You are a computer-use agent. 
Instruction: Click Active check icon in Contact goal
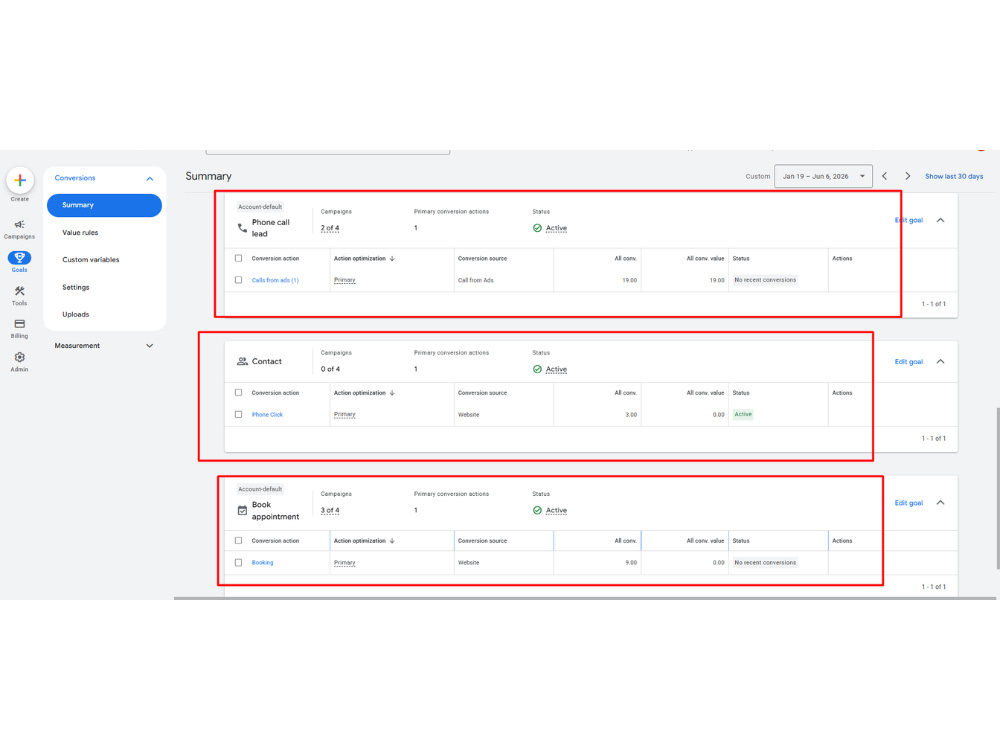(537, 369)
